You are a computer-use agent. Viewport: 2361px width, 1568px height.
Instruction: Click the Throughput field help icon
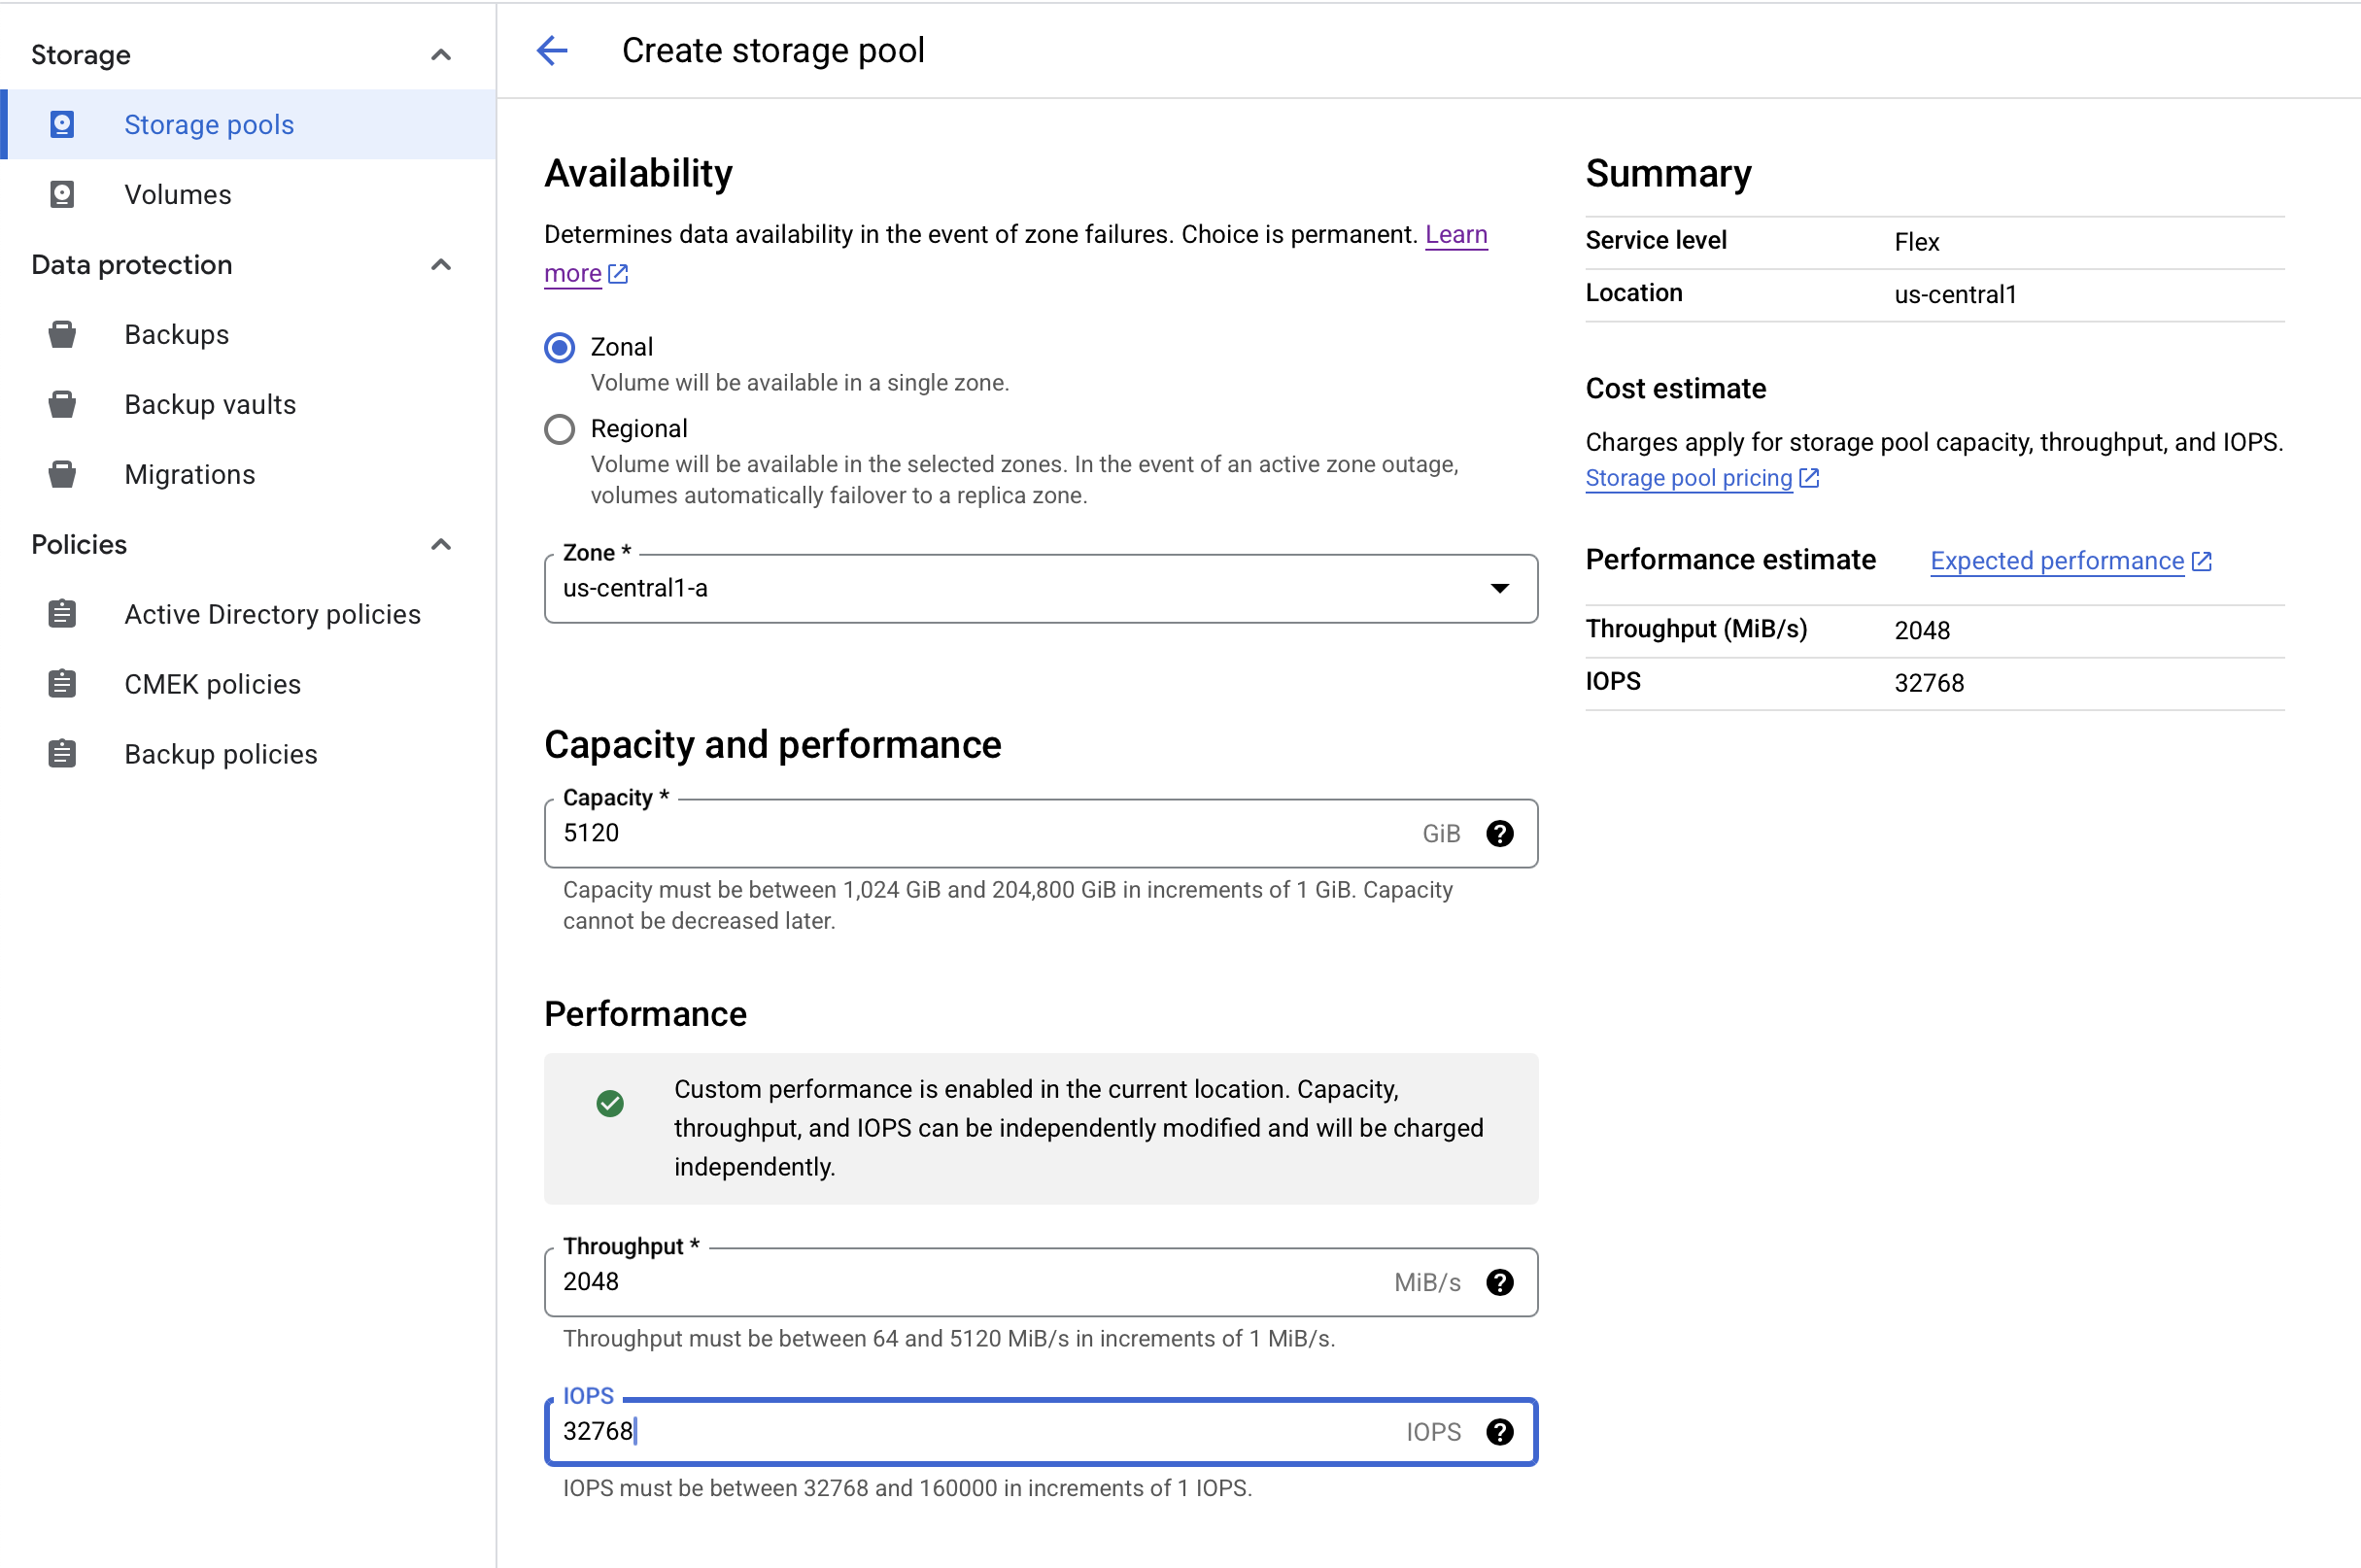(1499, 1282)
